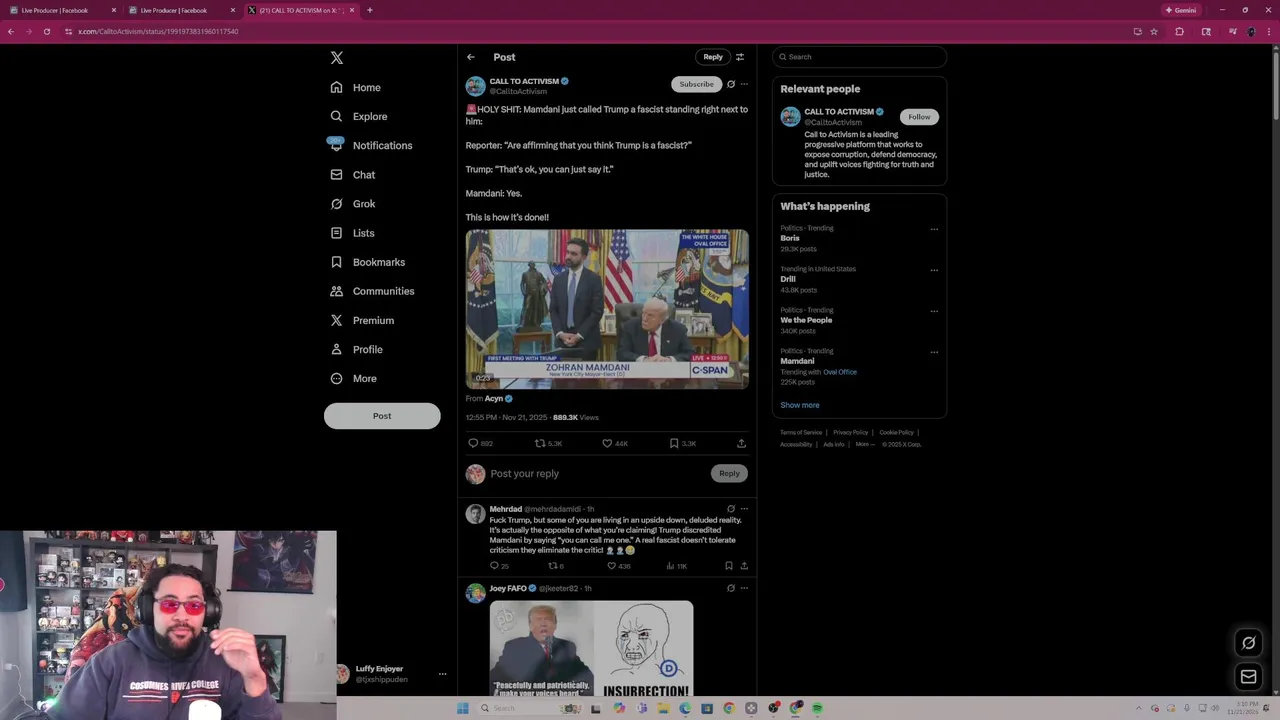Open reply sort filter icon in header
The width and height of the screenshot is (1280, 720).
740,57
